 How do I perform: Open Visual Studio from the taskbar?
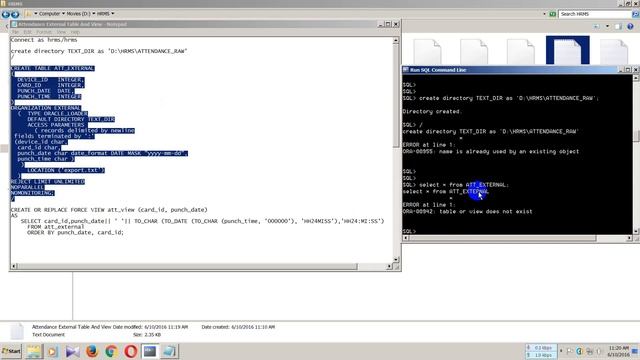[72, 351]
